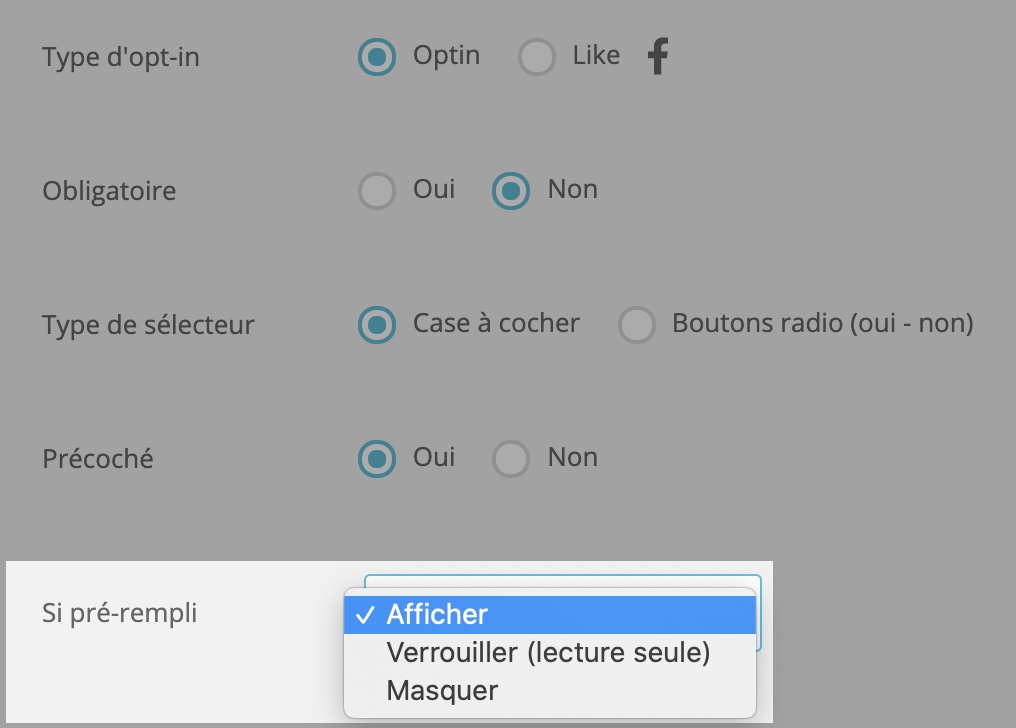
Task: Click the Si pré-rempli field label
Action: coord(120,613)
